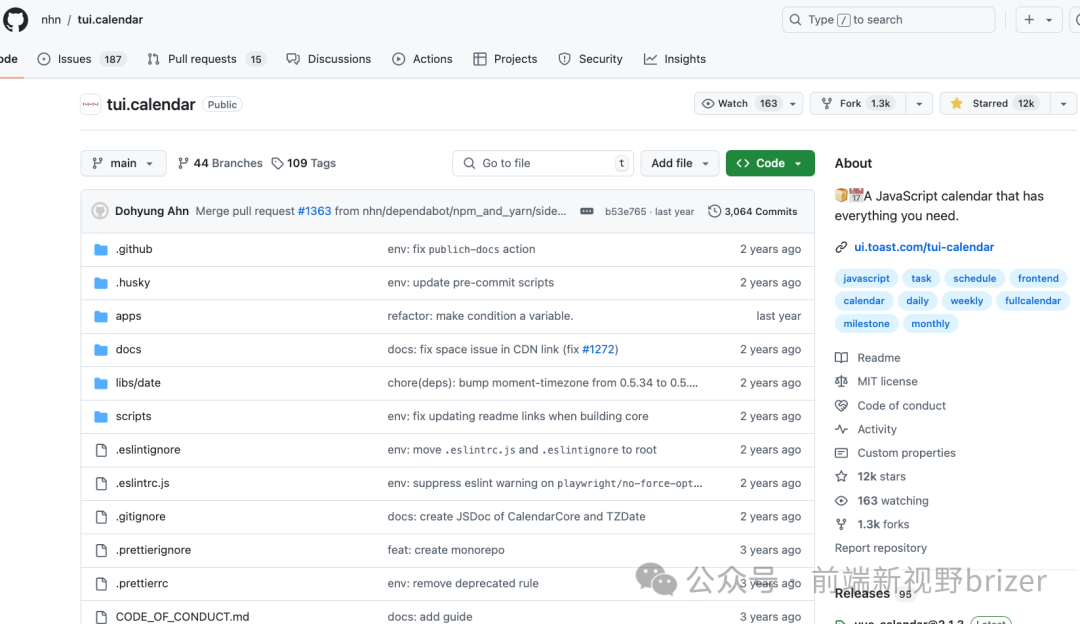Viewport: 1080px width, 624px height.
Task: Open commit hash b53e765
Action: (625, 211)
